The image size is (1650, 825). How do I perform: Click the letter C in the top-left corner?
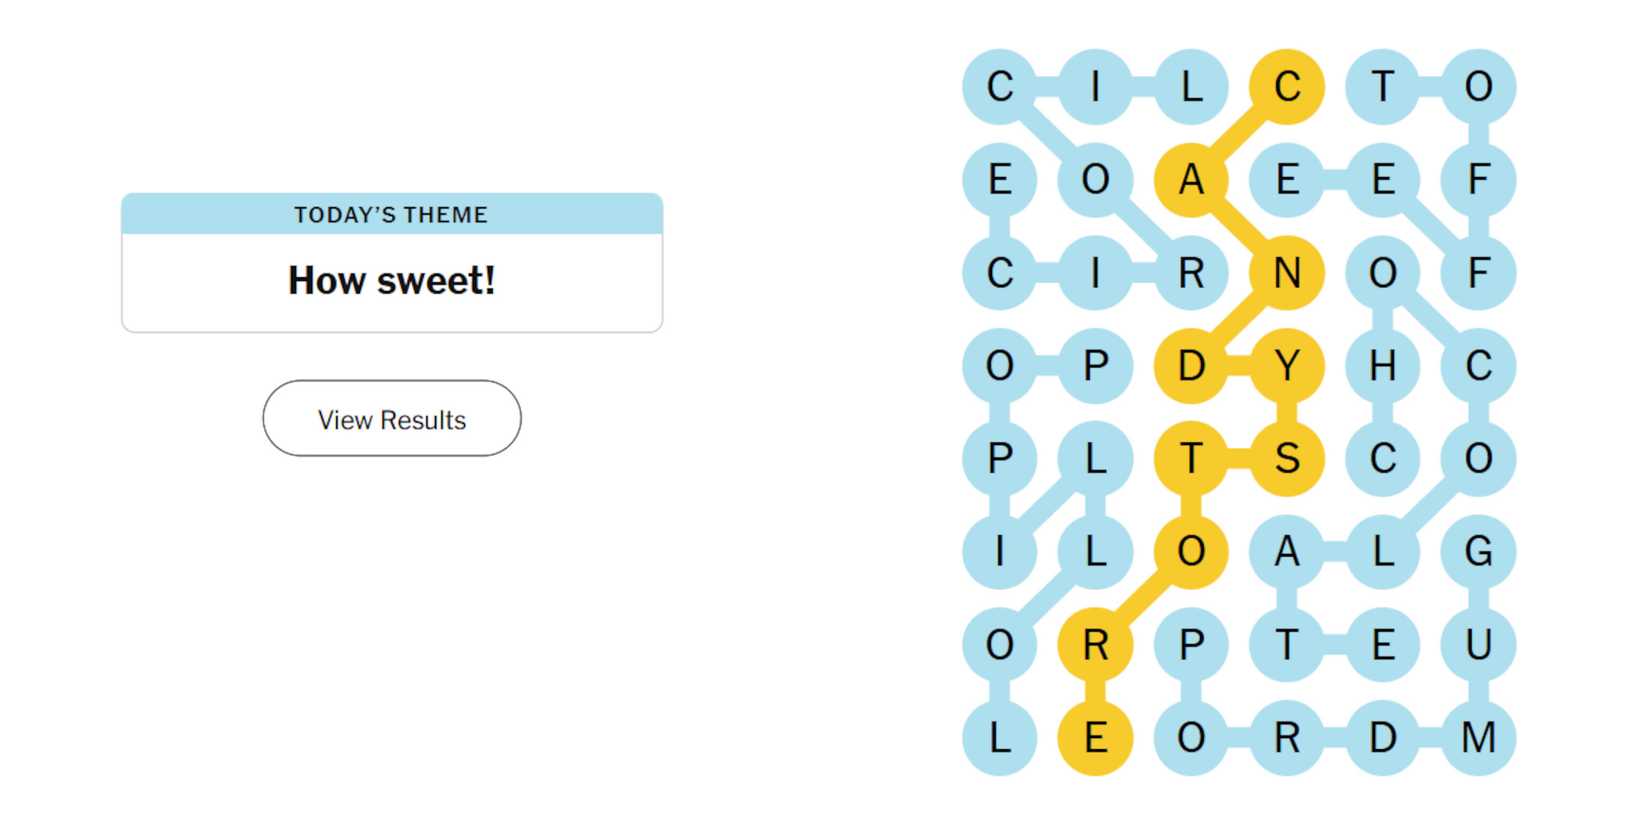tap(998, 87)
